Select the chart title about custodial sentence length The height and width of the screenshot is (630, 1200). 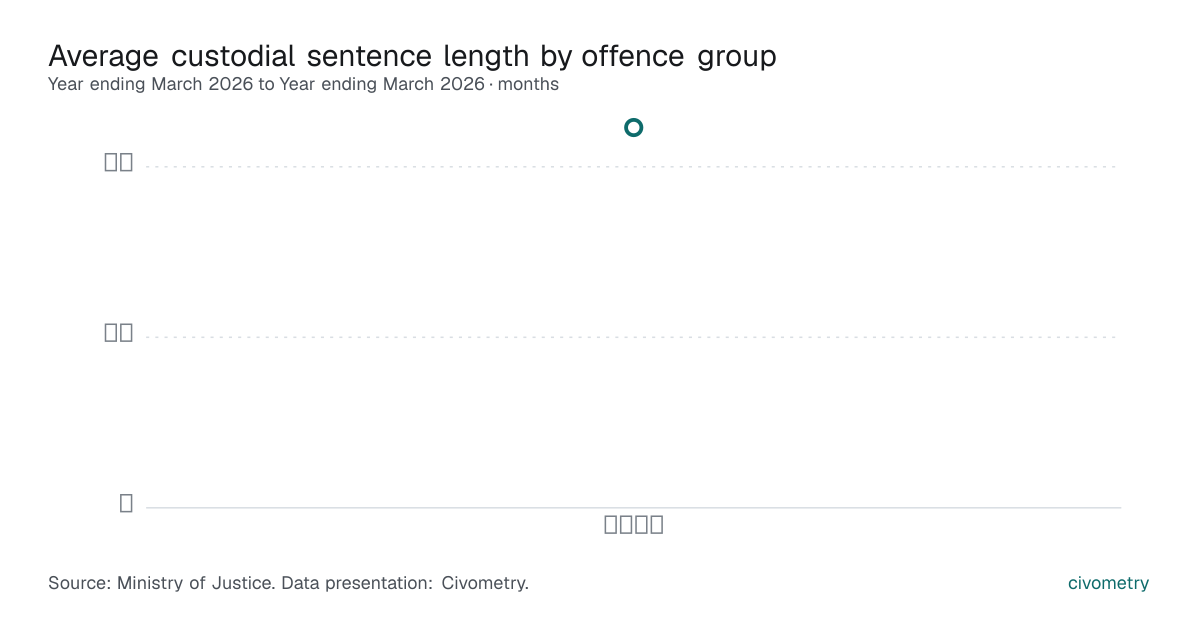[x=412, y=56]
